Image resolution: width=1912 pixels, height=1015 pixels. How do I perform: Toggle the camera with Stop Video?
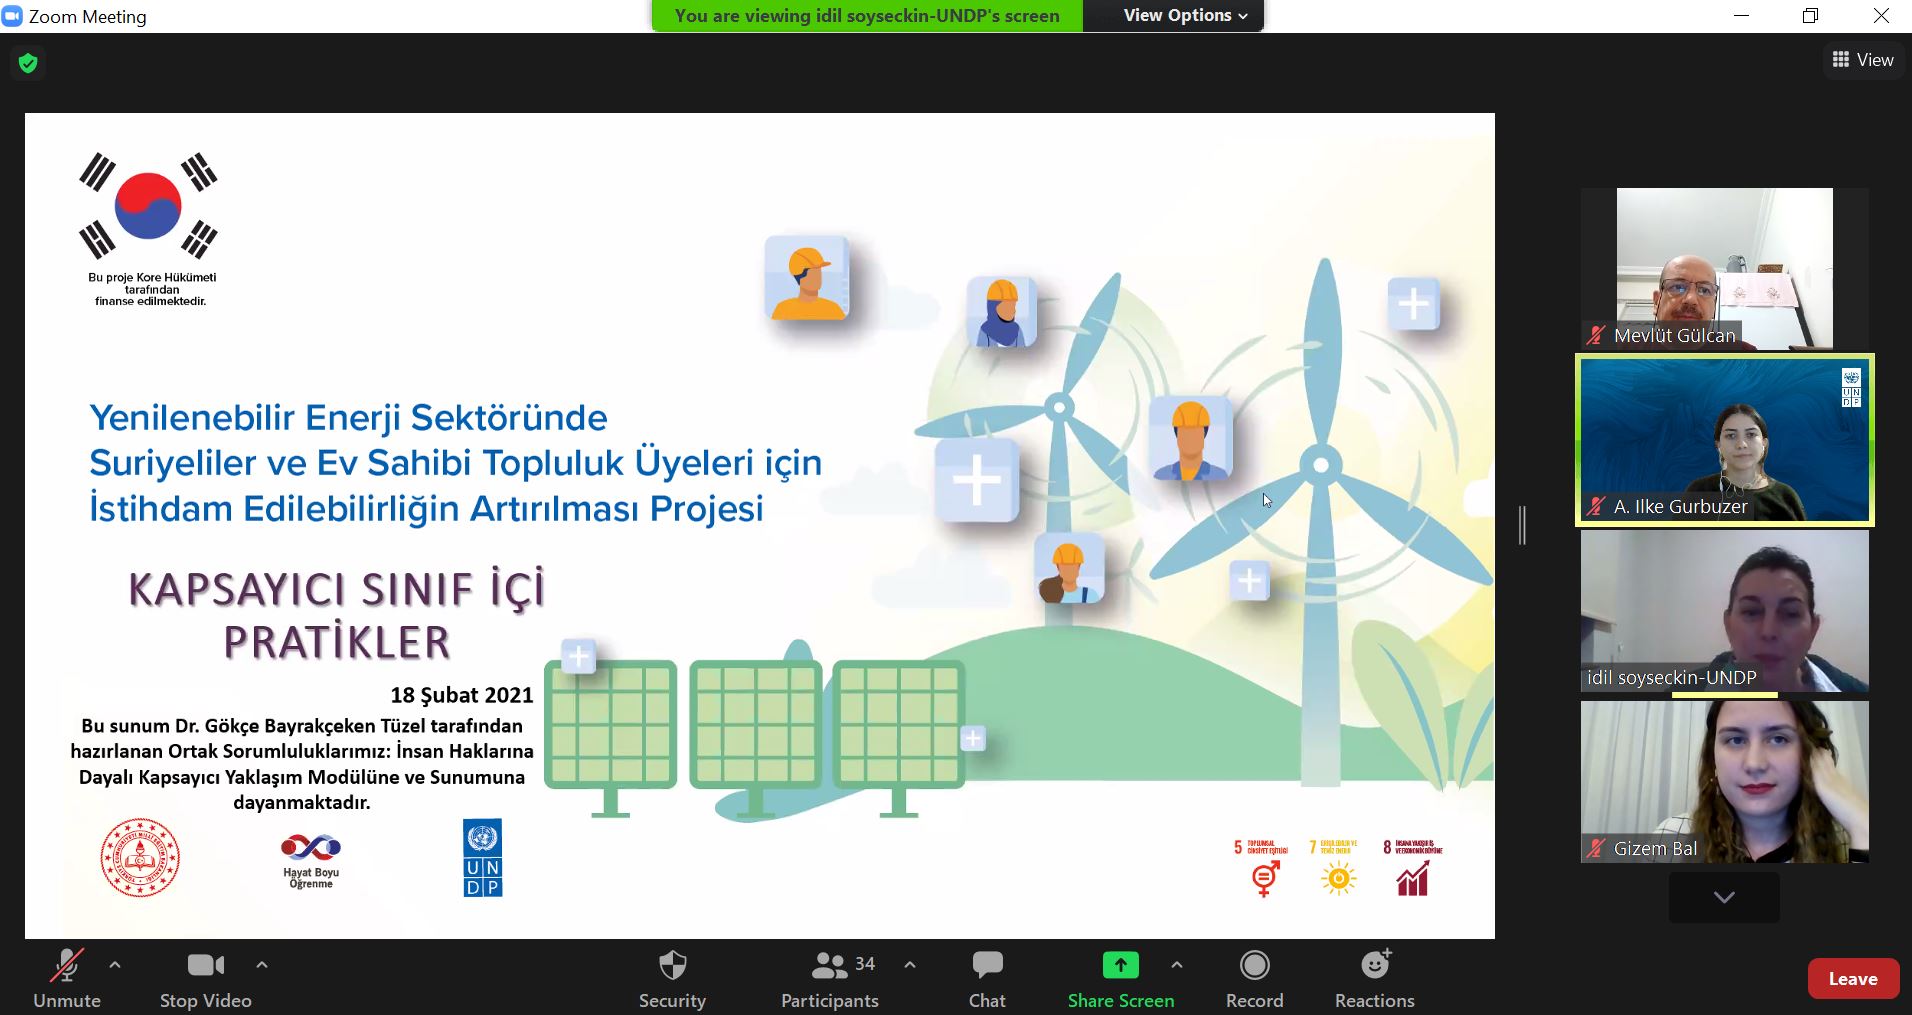pos(206,979)
